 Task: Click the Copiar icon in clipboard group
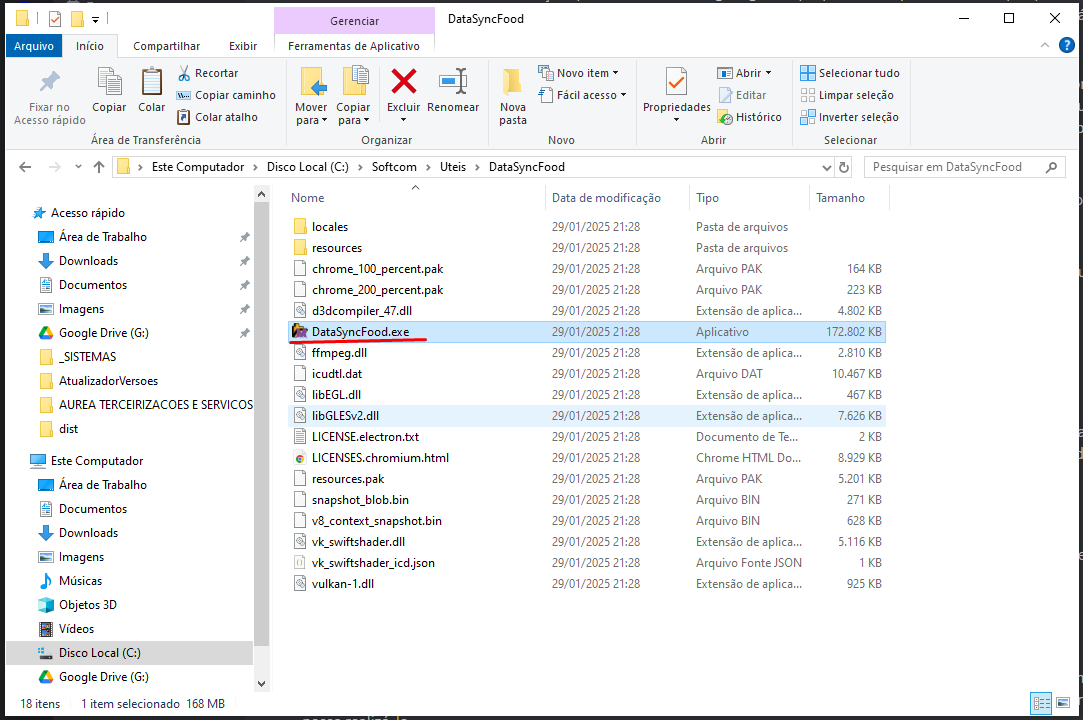[x=109, y=82]
